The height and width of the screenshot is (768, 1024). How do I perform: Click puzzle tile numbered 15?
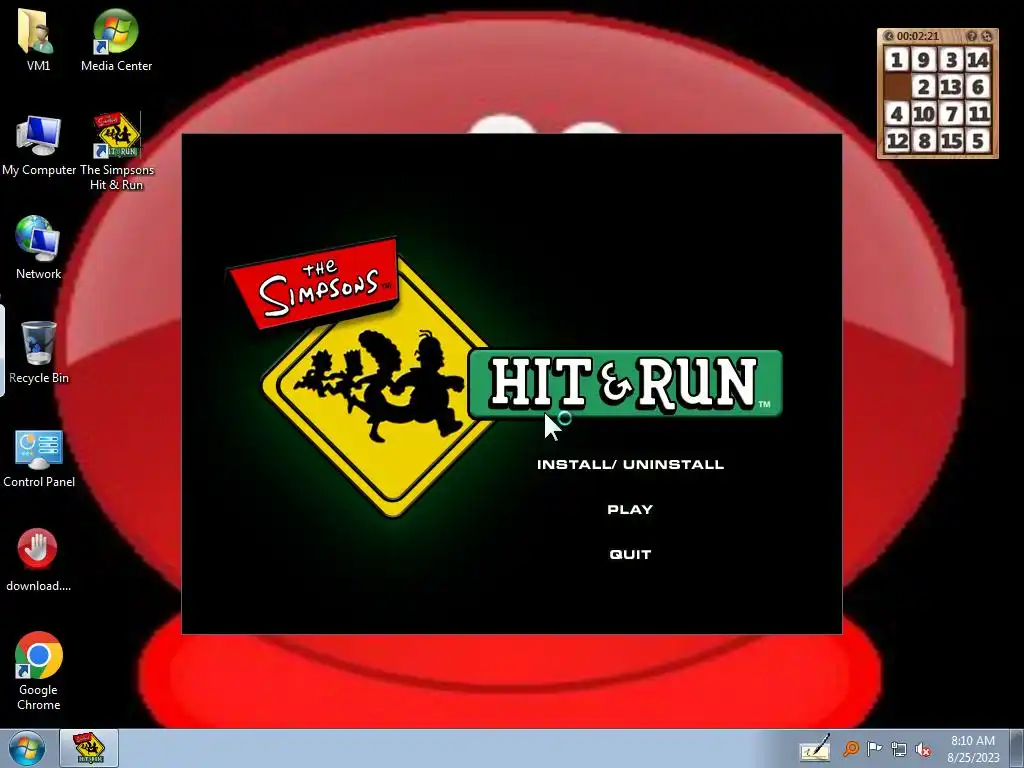(952, 141)
